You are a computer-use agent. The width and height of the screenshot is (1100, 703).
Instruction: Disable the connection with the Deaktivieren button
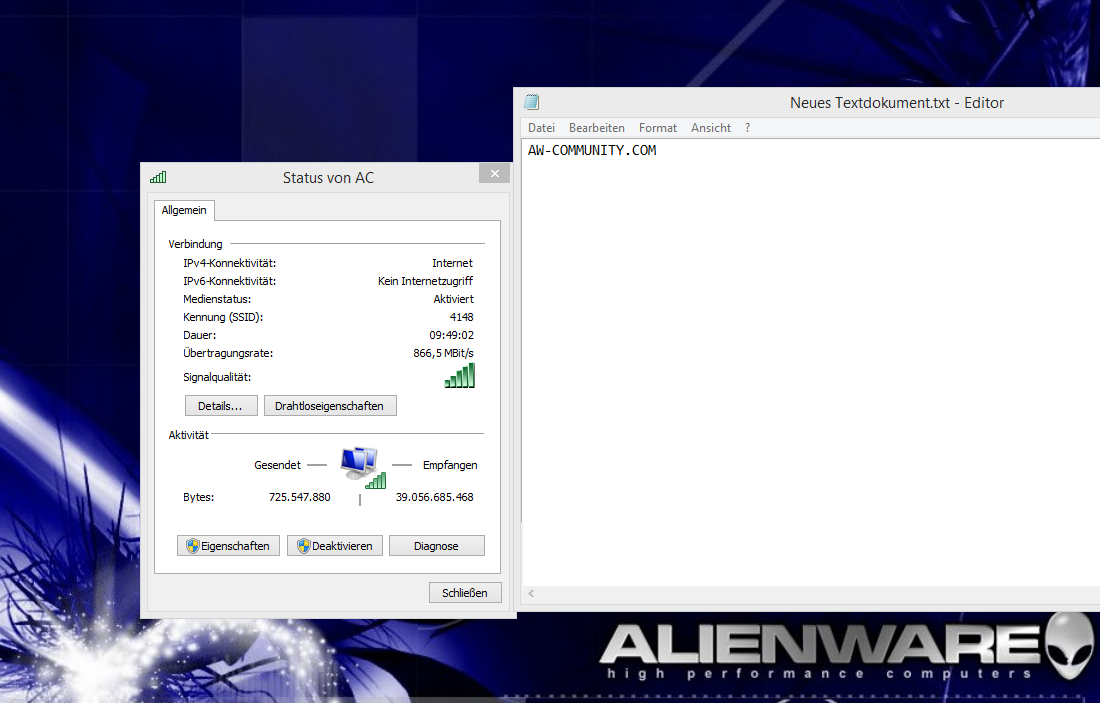[335, 546]
